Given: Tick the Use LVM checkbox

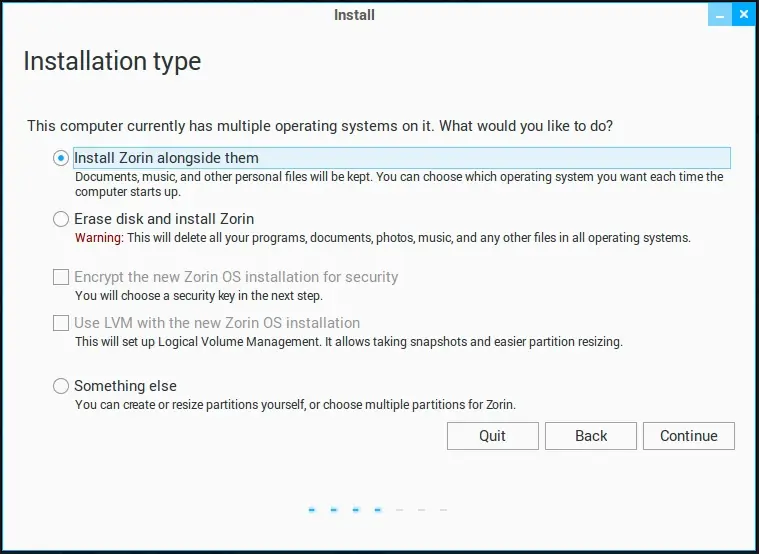Looking at the screenshot, I should pos(61,324).
